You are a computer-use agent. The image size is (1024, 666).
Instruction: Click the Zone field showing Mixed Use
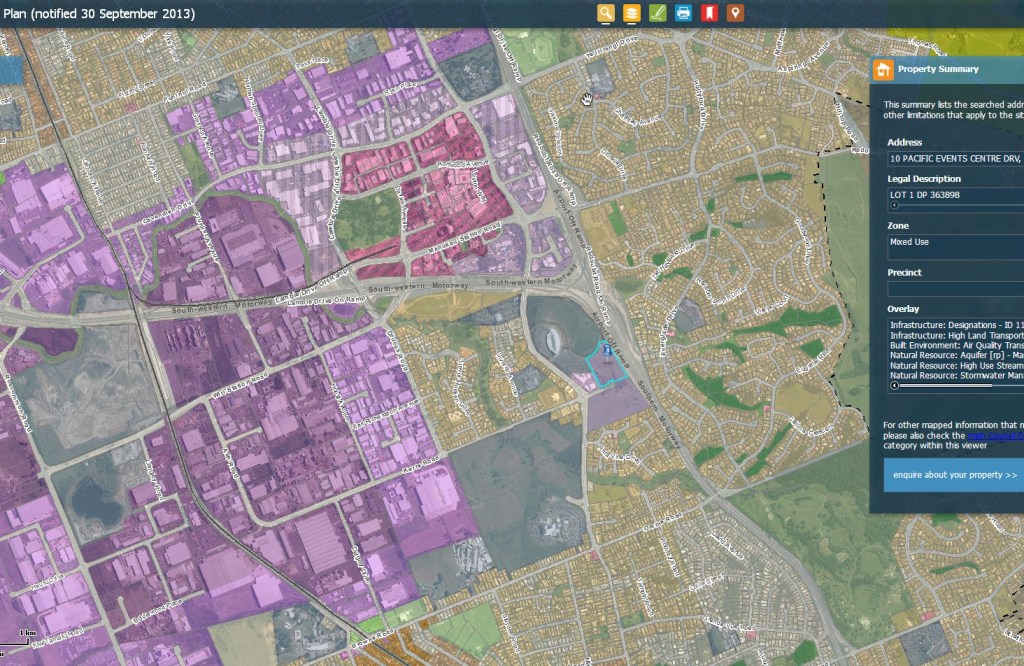click(x=955, y=247)
